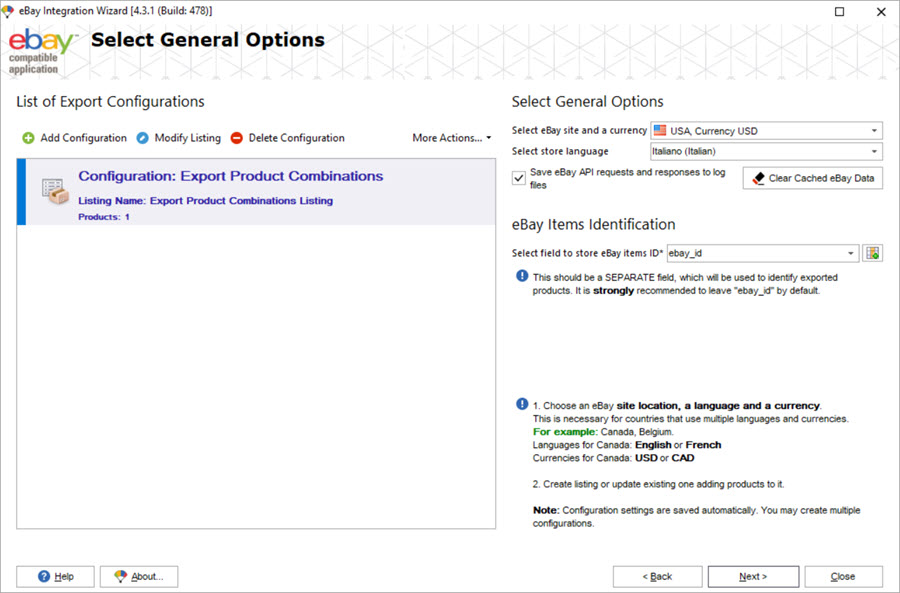
Task: Click the title bar eBay Integration Wizard text
Action: pos(115,11)
